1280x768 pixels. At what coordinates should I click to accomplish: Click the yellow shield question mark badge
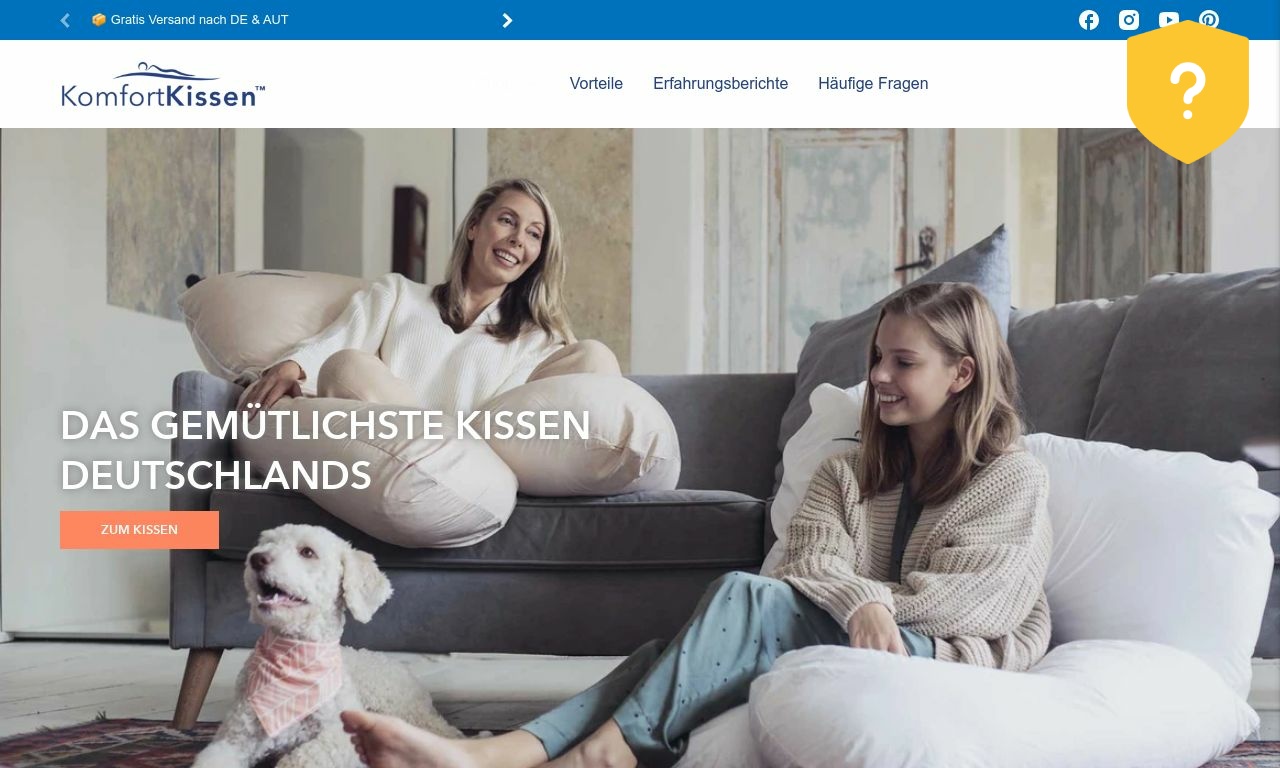pos(1188,91)
